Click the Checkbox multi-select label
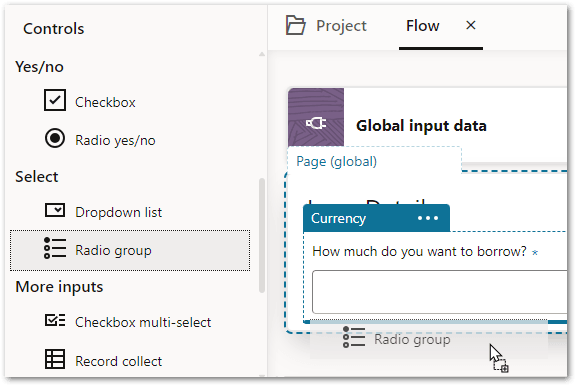Screen dimensions: 576x386 143,322
